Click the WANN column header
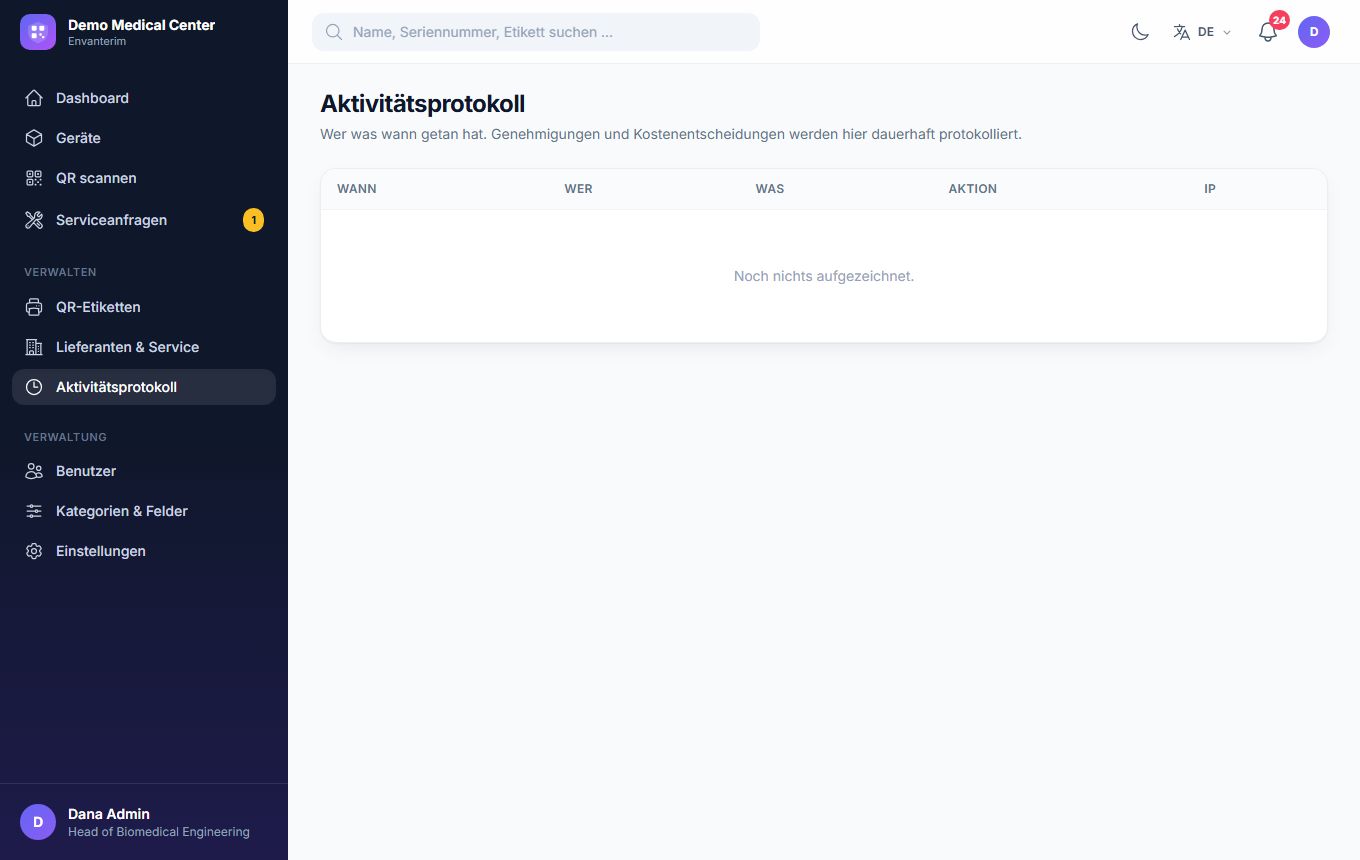The image size is (1360, 860). (x=357, y=189)
